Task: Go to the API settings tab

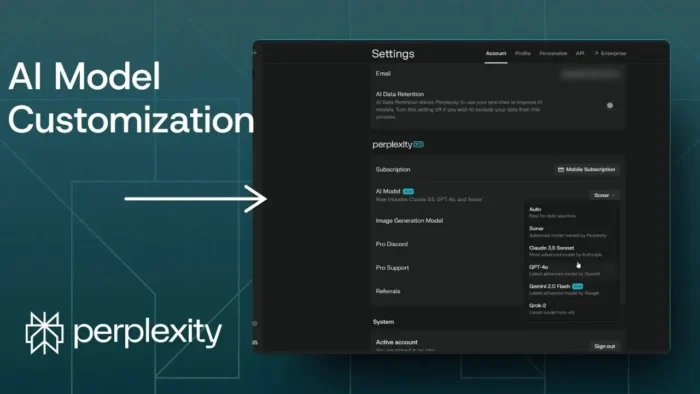Action: tap(580, 54)
